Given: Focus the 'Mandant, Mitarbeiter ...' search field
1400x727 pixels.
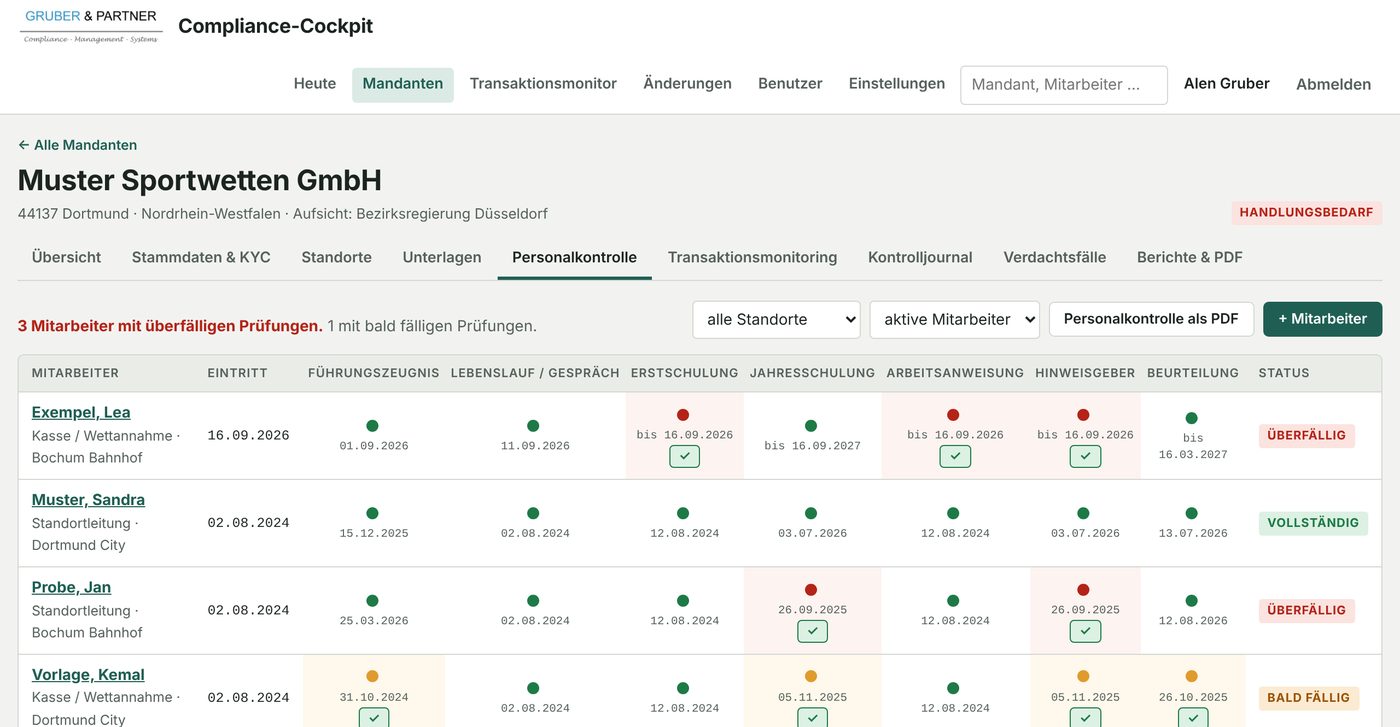Looking at the screenshot, I should 1064,85.
